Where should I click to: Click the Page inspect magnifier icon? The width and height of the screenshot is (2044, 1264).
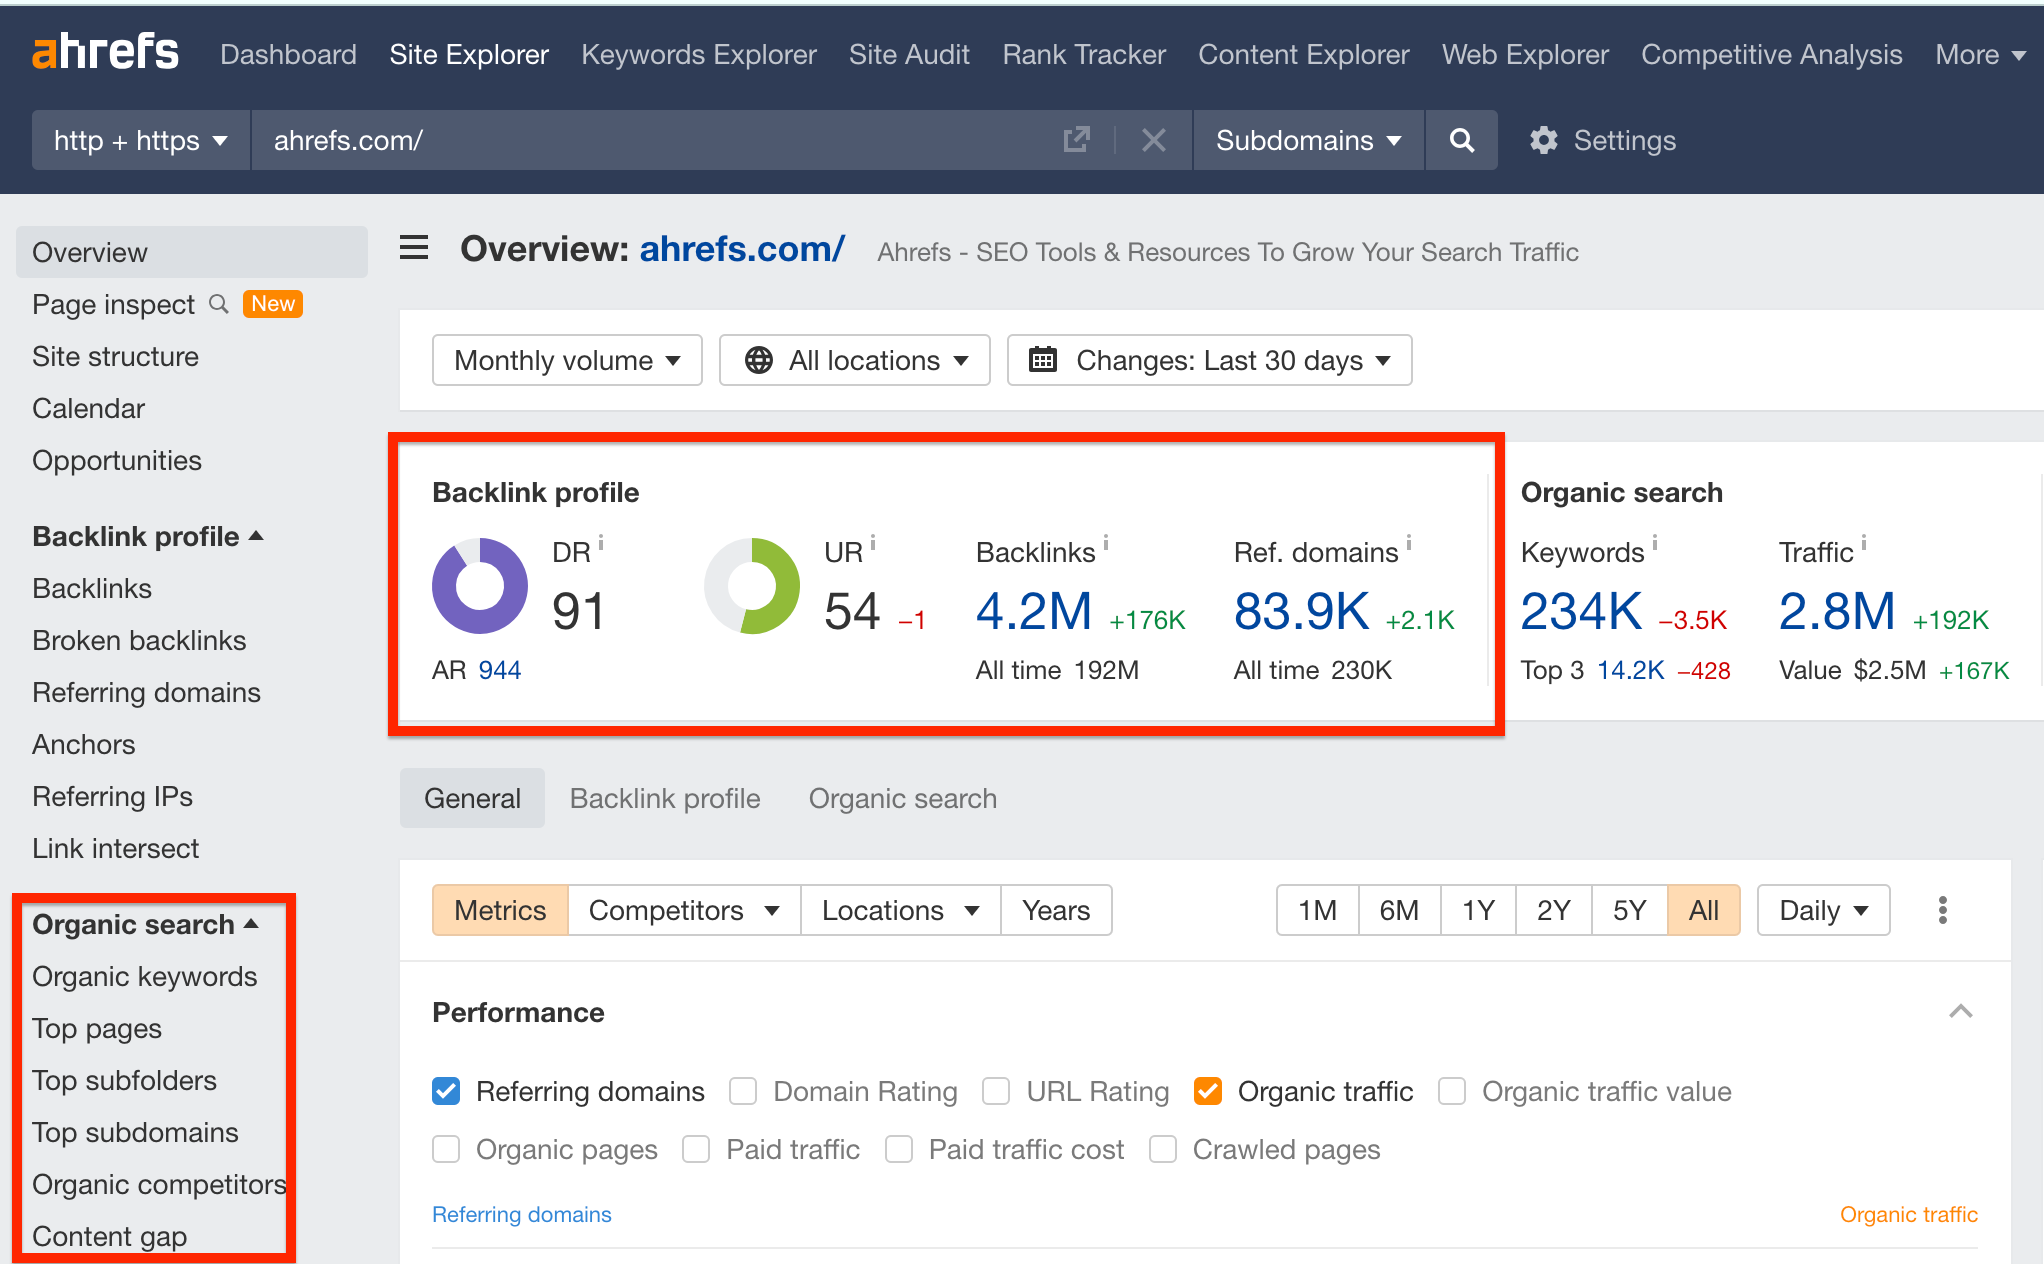[x=218, y=304]
